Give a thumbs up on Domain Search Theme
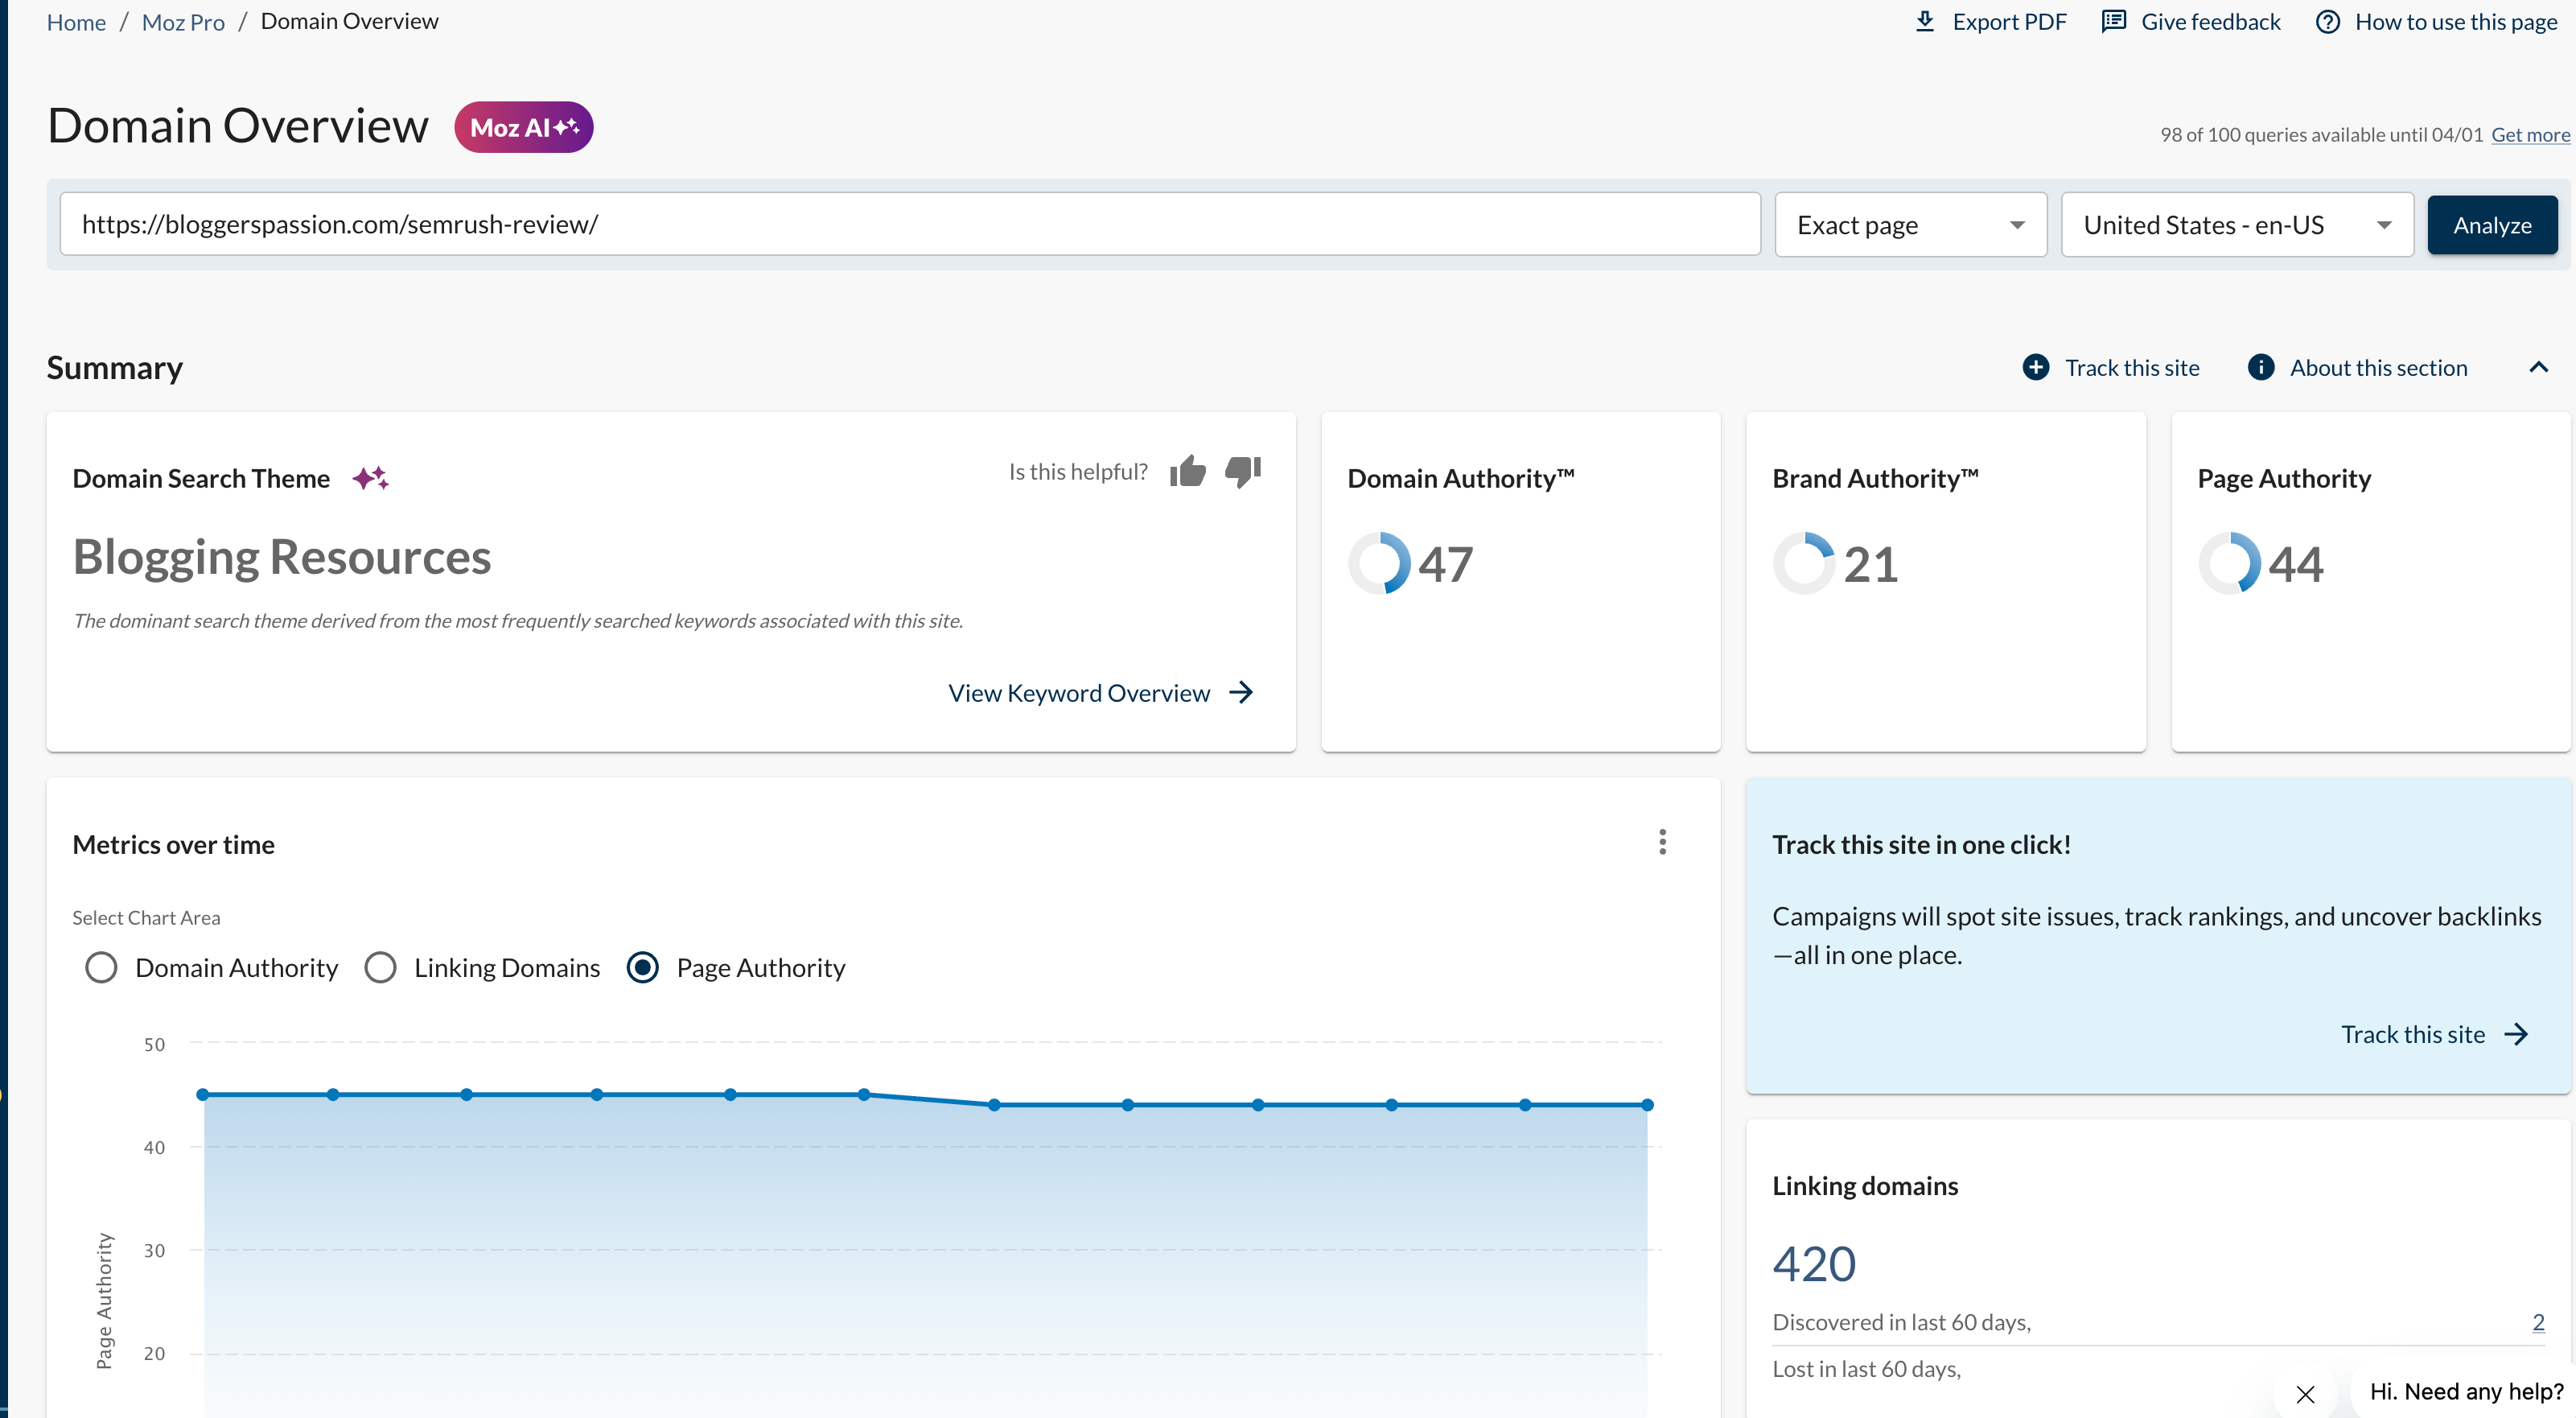 1188,471
